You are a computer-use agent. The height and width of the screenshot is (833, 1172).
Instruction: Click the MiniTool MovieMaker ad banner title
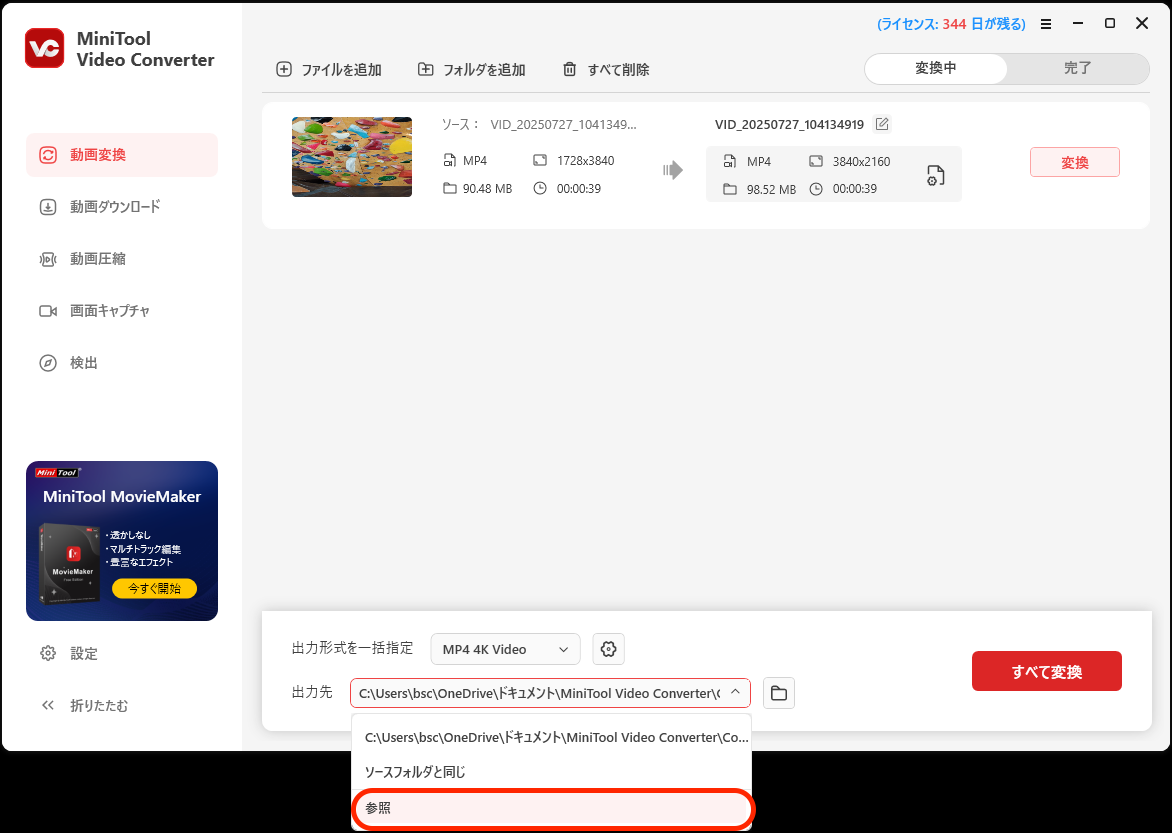coord(122,497)
